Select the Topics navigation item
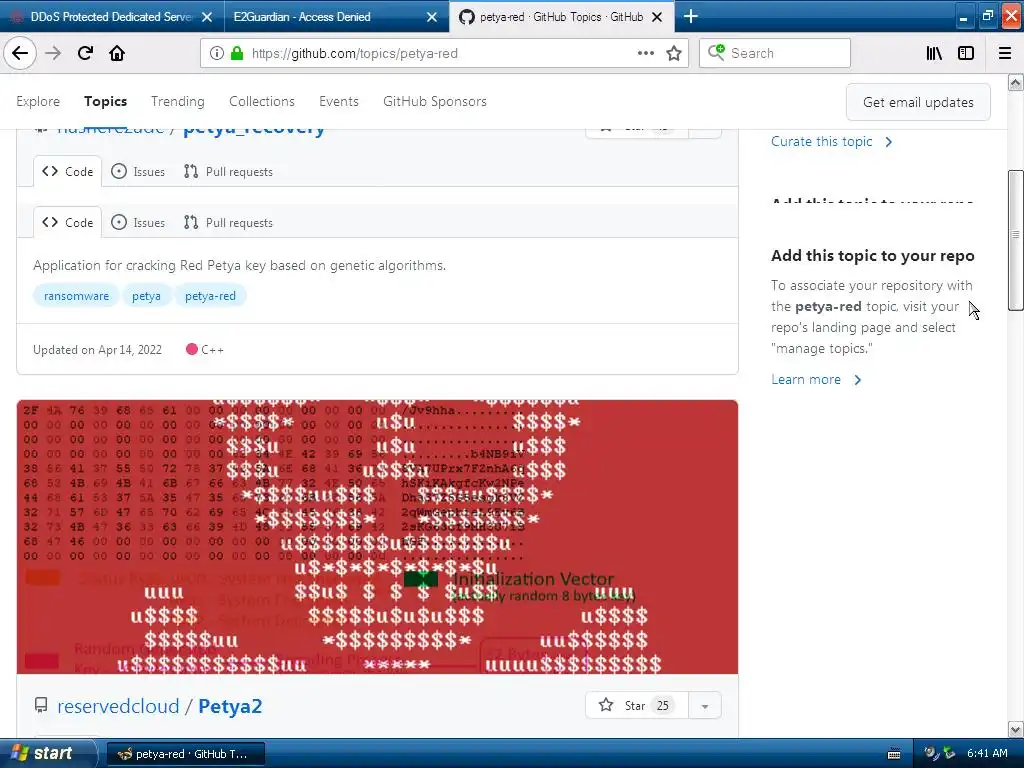1024x768 pixels. pos(105,101)
